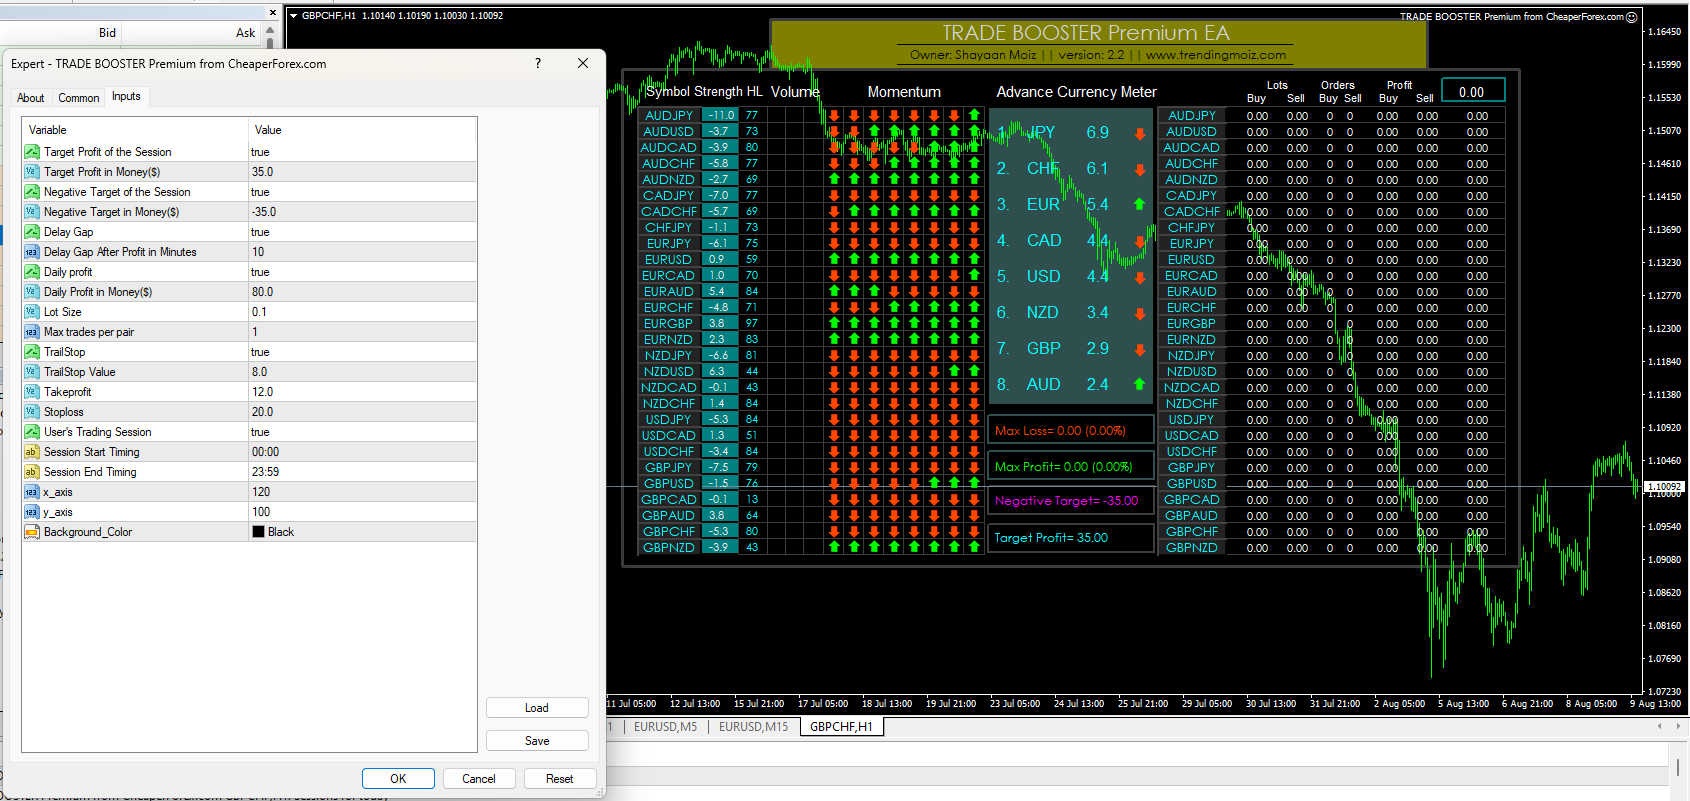Switch to the EURUSD,M5 chart tab
Viewport: 1690px width, 801px height.
pos(665,727)
